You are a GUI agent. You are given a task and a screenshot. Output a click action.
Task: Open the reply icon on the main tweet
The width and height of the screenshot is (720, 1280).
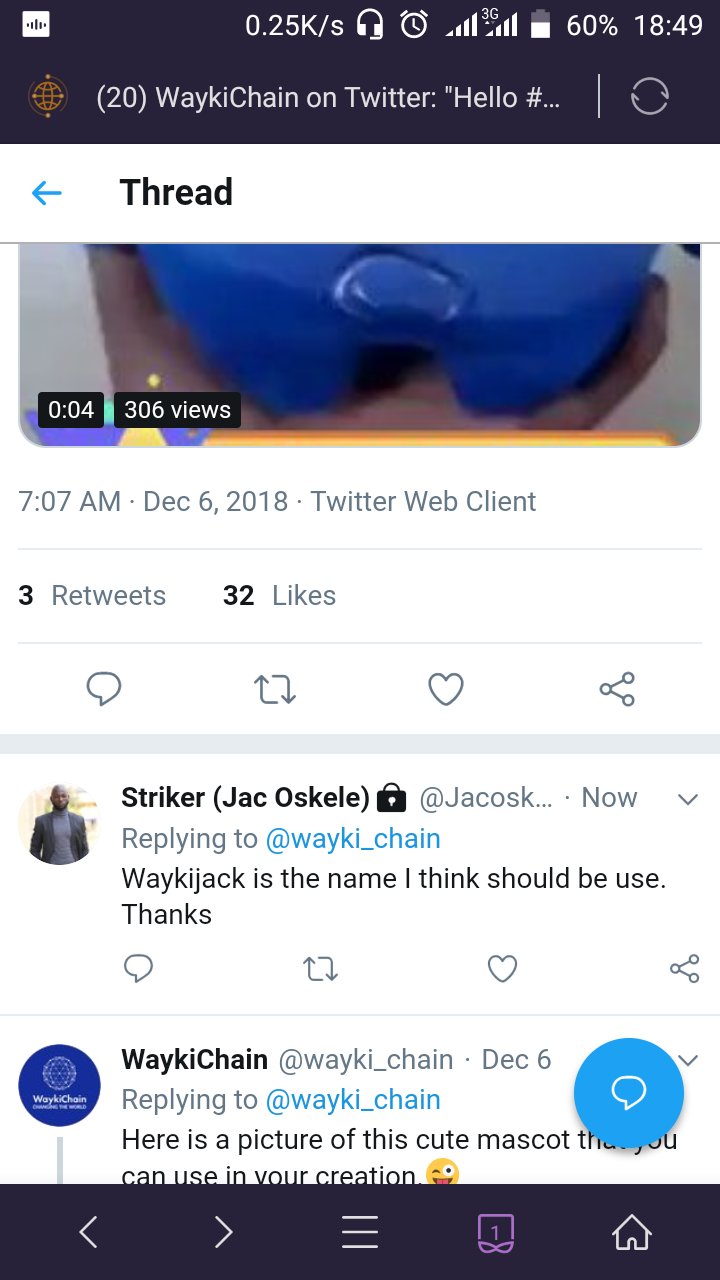(104, 689)
